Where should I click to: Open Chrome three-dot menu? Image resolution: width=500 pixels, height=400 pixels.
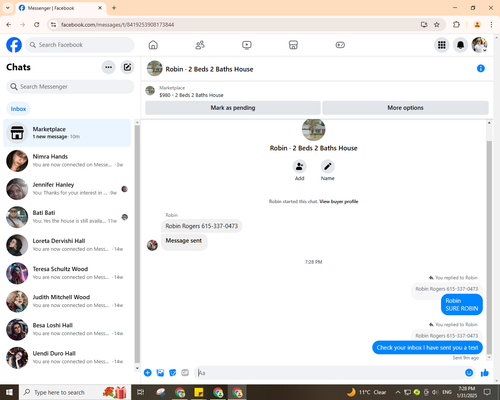coord(491,24)
